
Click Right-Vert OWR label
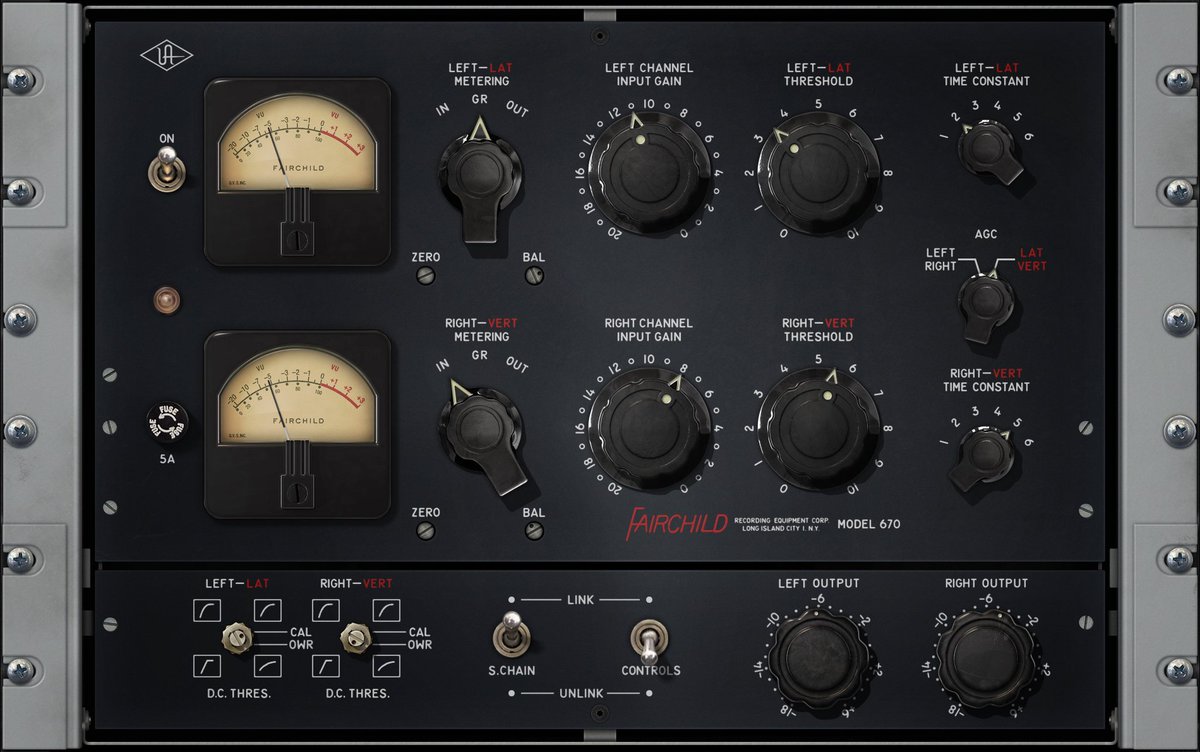[419, 645]
